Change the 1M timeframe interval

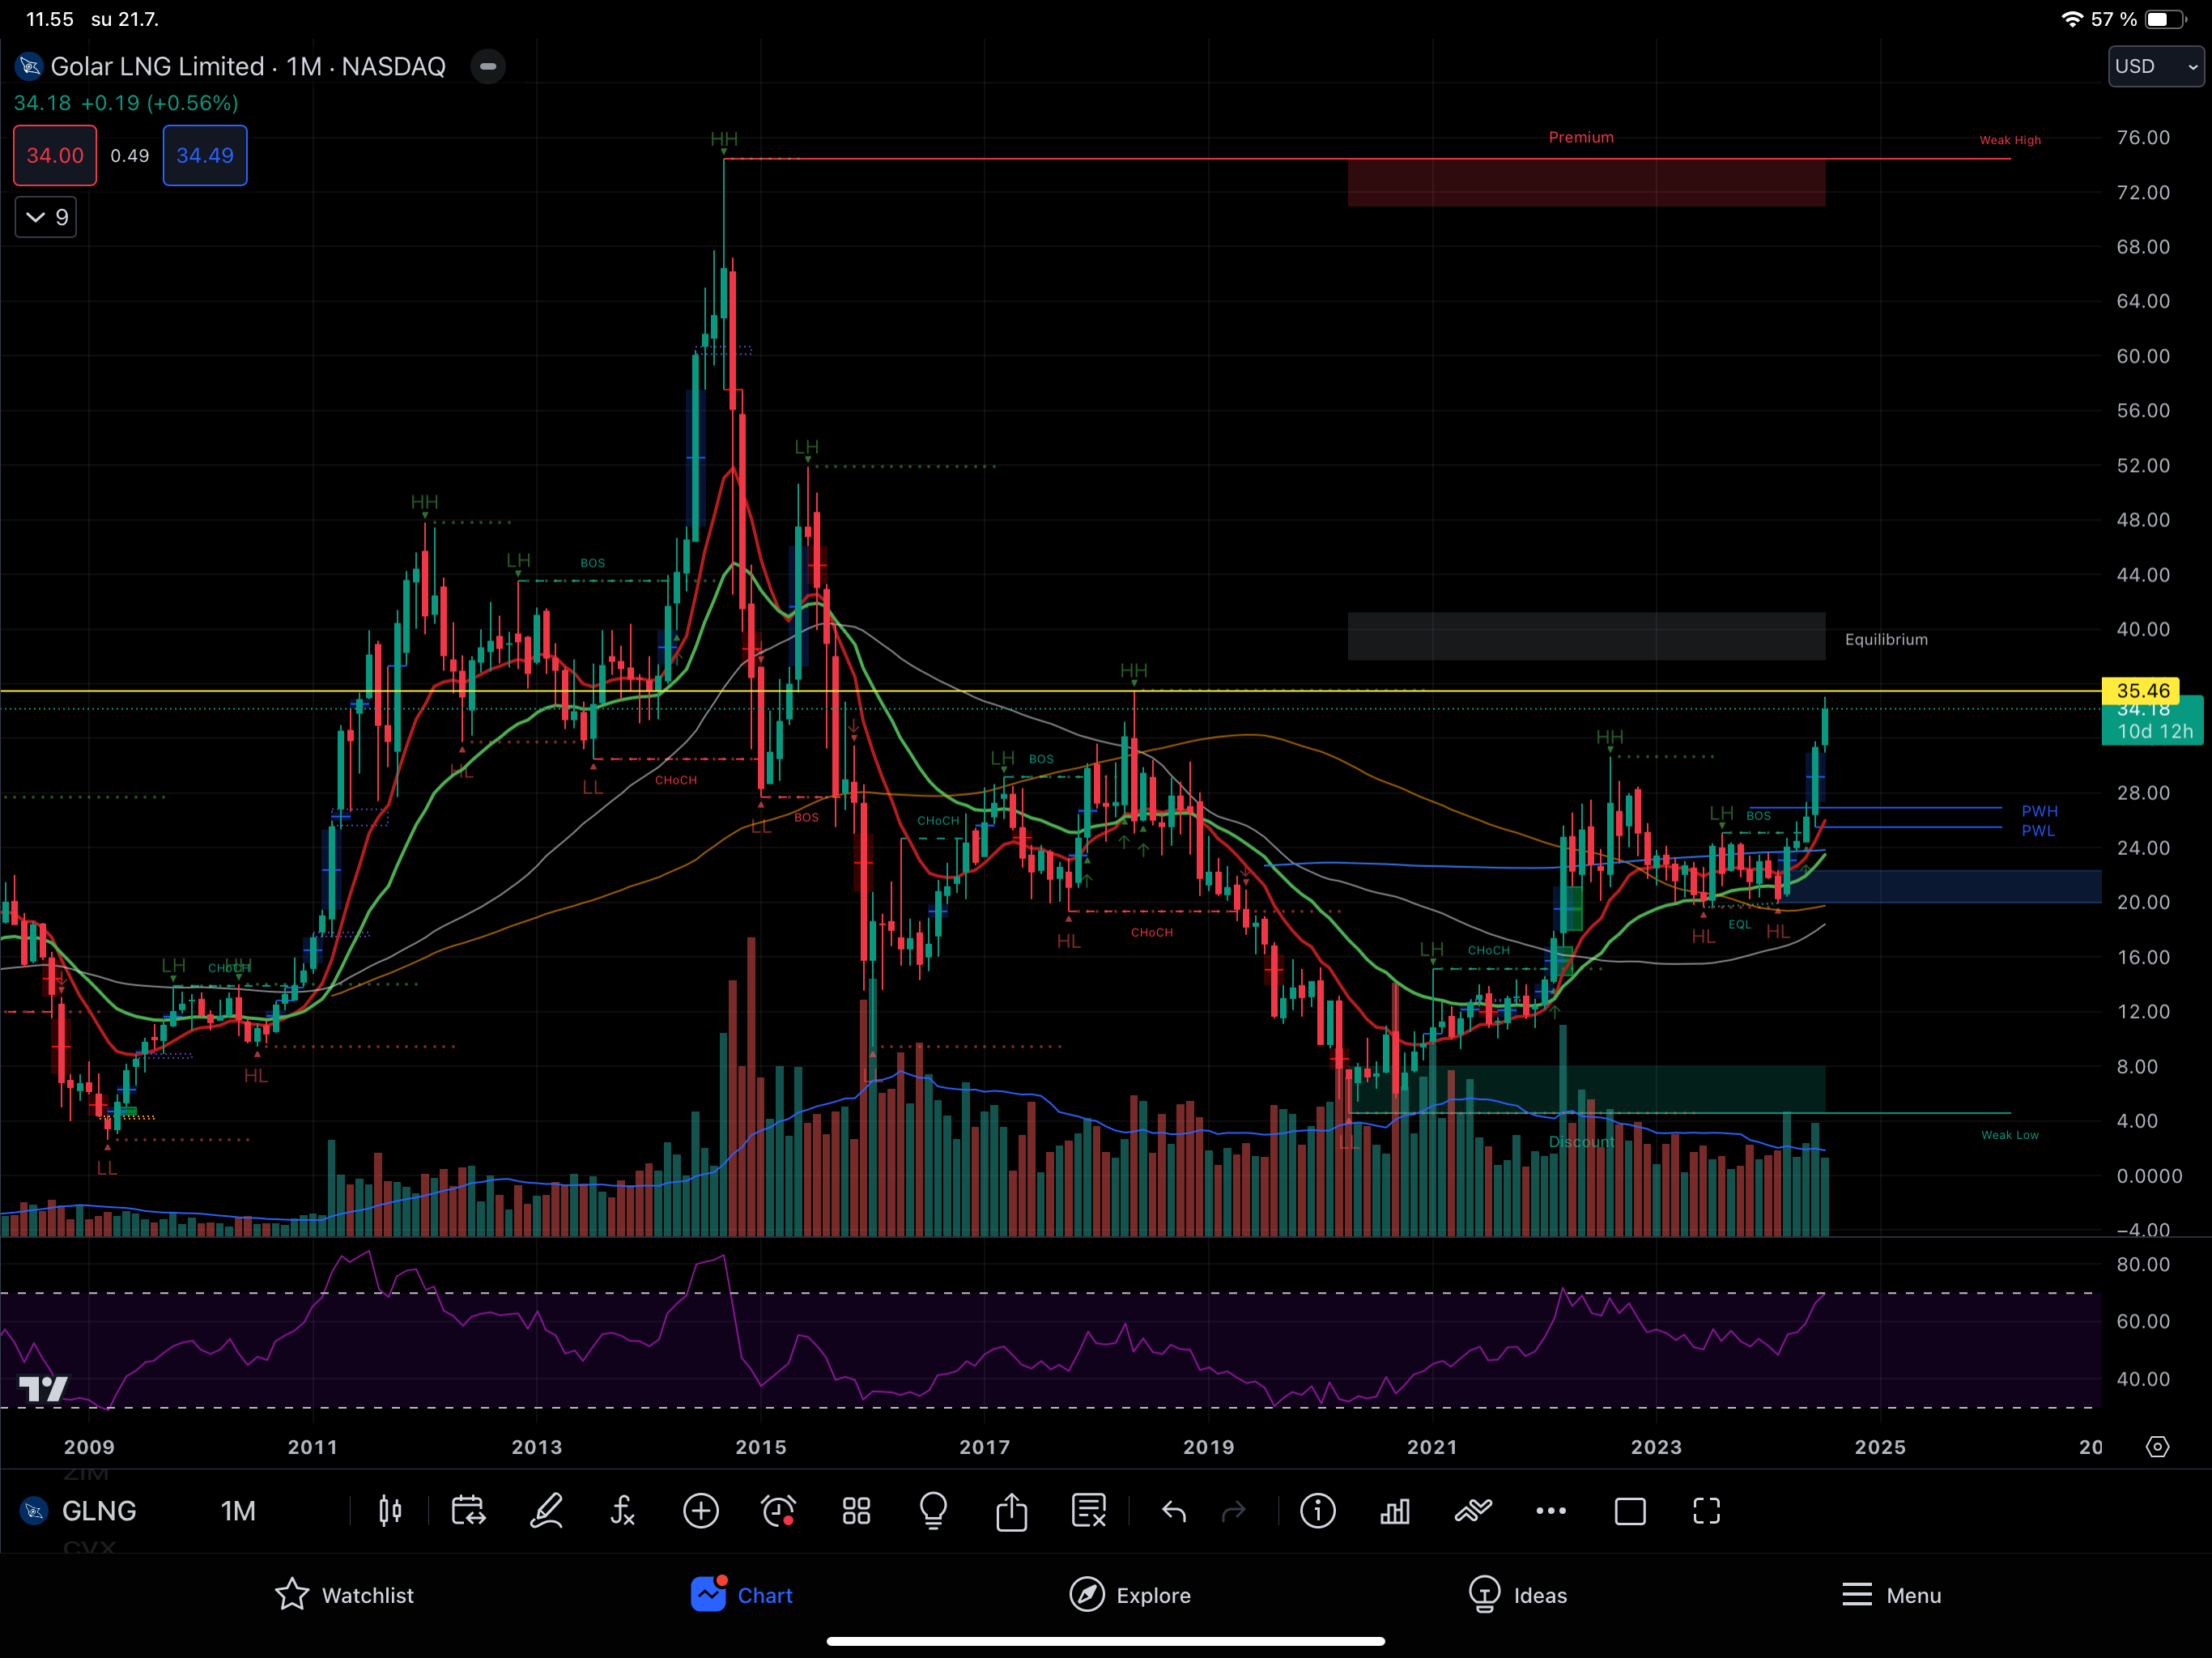click(x=238, y=1511)
